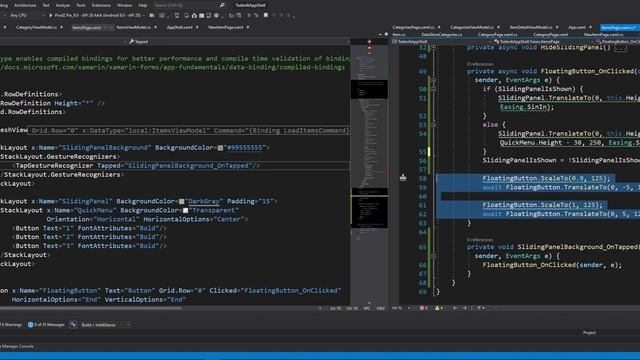Switch to the ItemDetailViewModel.cs tab
This screenshot has height=360, width=640.
point(531,27)
